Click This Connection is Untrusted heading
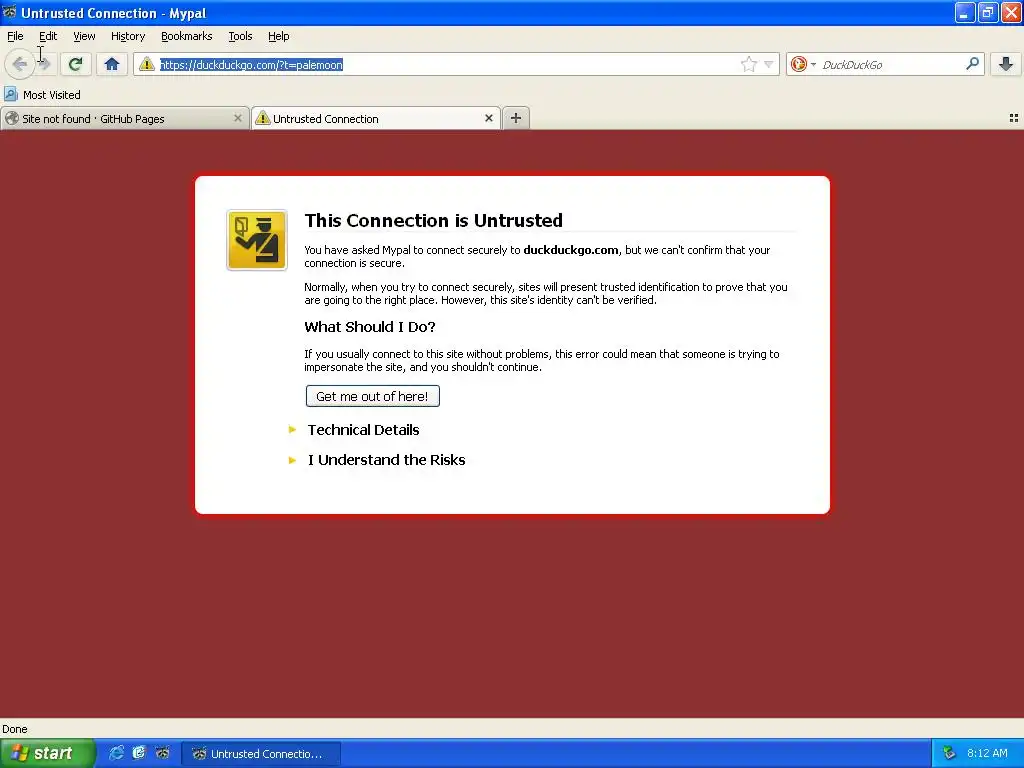The image size is (1024, 768). (433, 220)
